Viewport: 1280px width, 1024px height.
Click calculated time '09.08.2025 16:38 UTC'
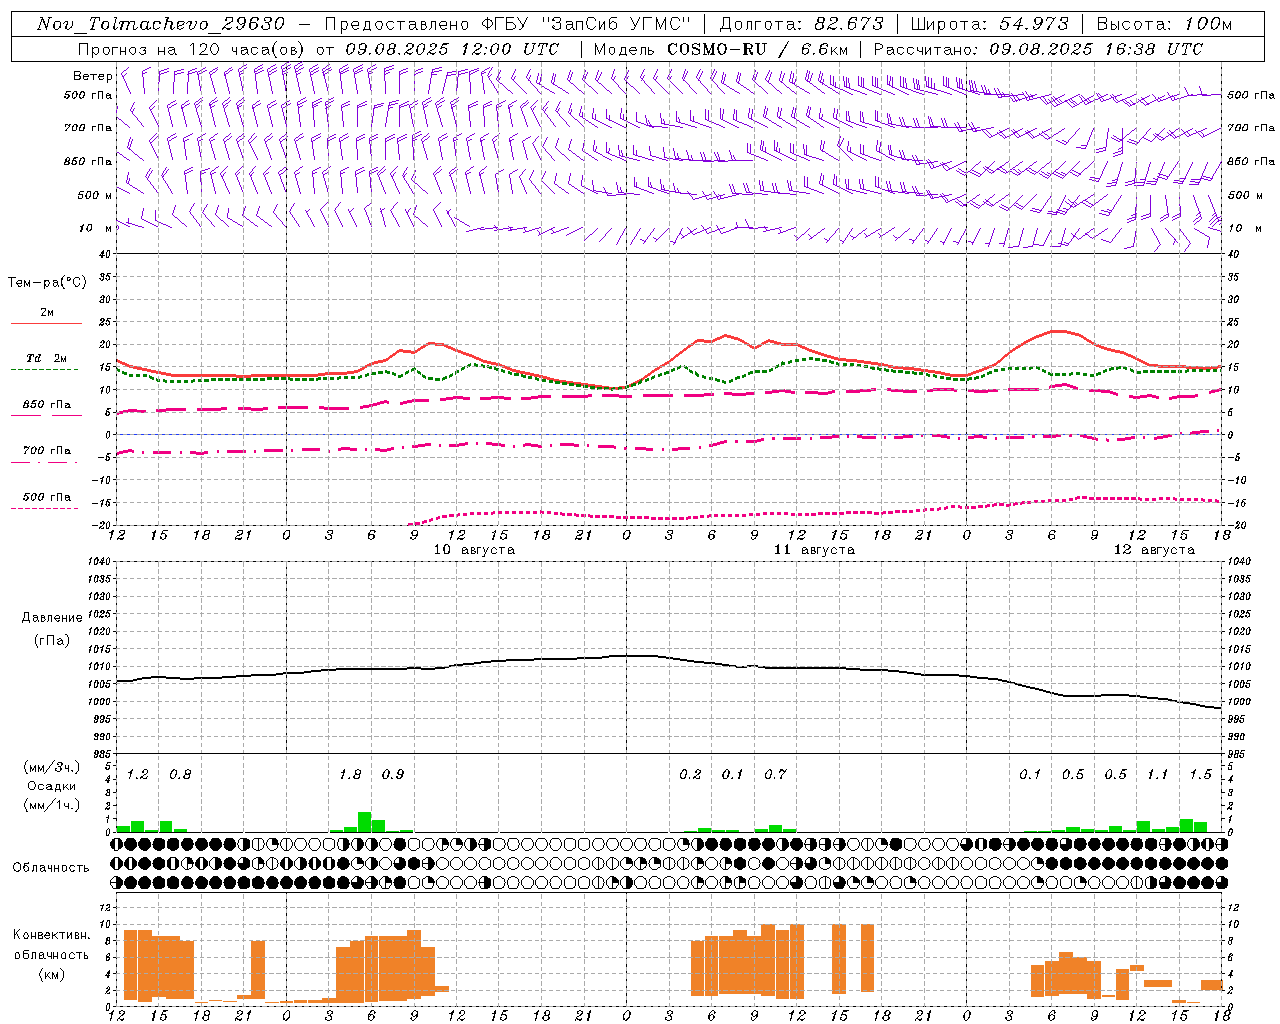(x=1096, y=49)
